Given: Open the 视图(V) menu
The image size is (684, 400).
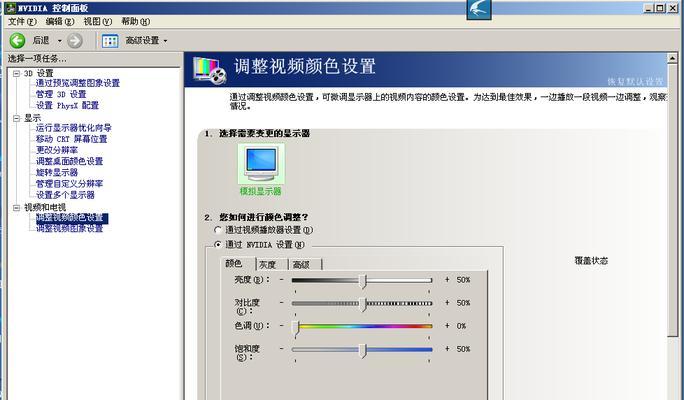Looking at the screenshot, I should click(98, 21).
